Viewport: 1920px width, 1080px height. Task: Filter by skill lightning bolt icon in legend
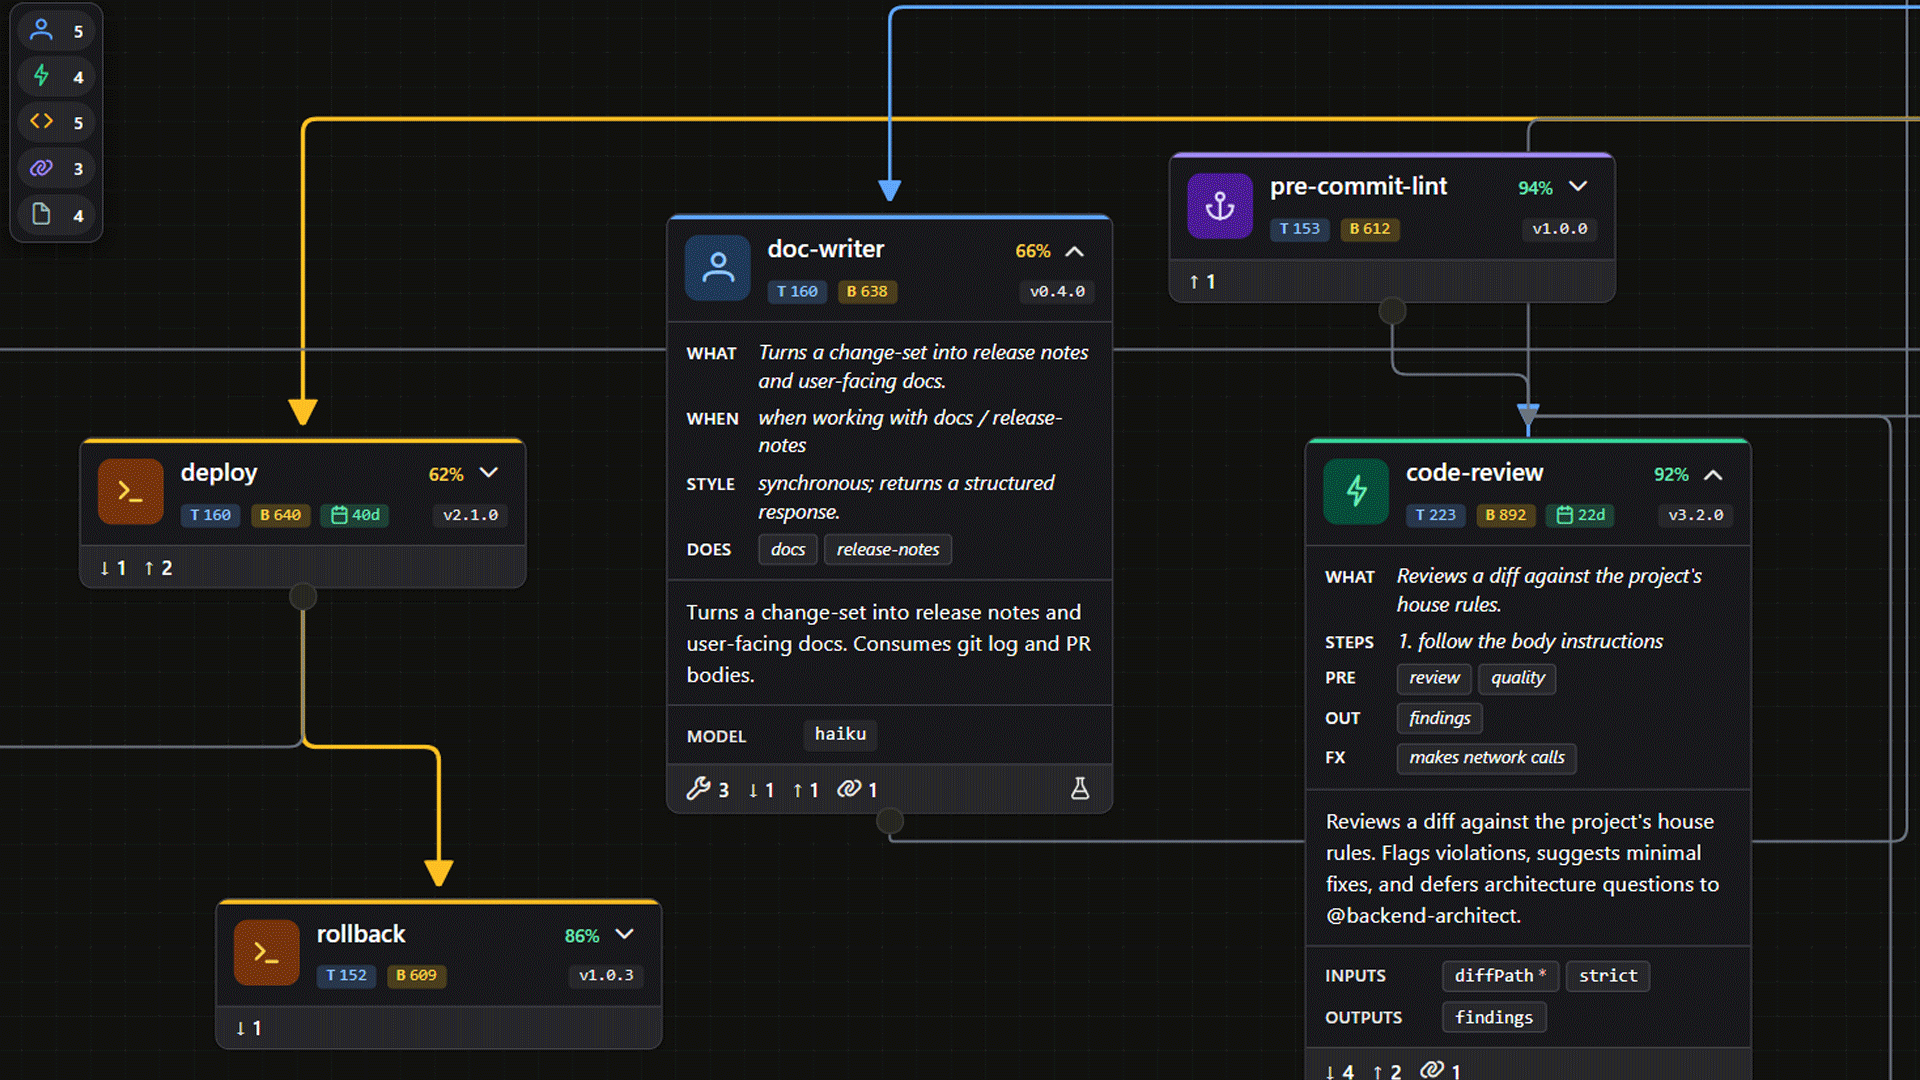[41, 76]
